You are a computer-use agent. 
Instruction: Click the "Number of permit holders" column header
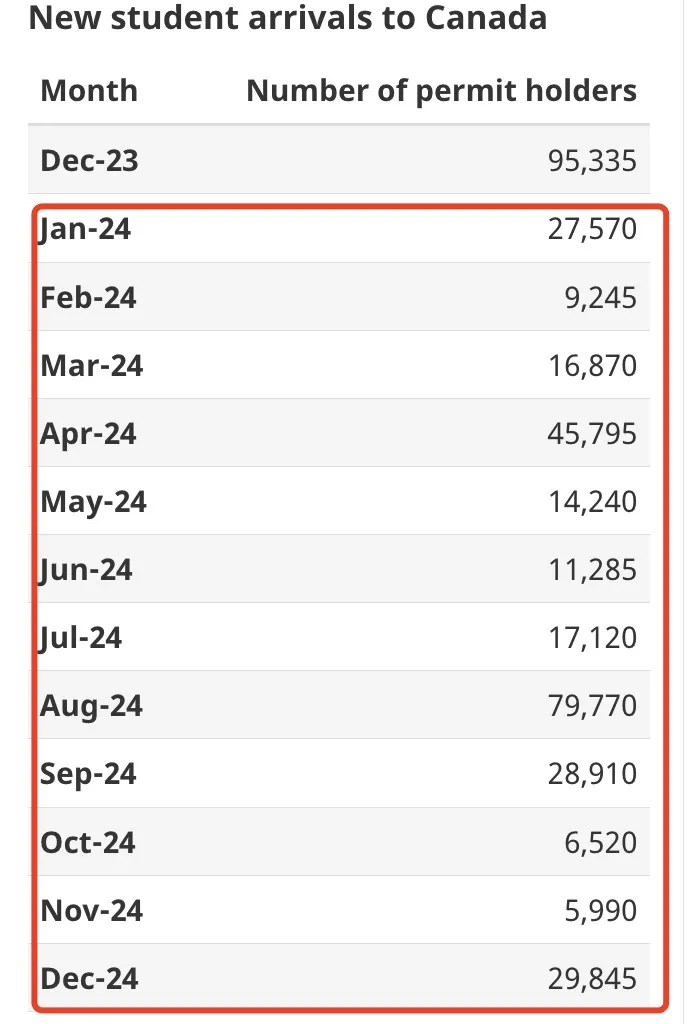(x=441, y=91)
